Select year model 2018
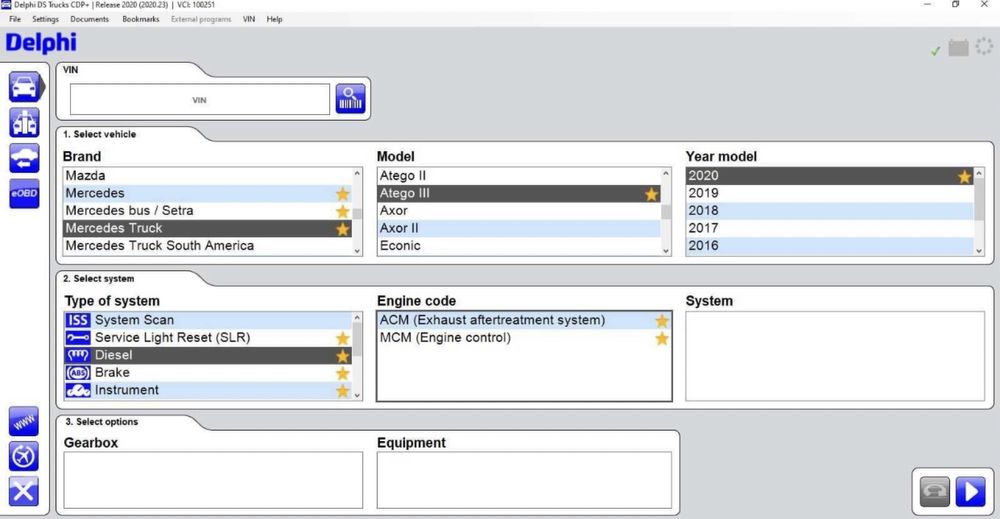1000x519 pixels. 830,211
